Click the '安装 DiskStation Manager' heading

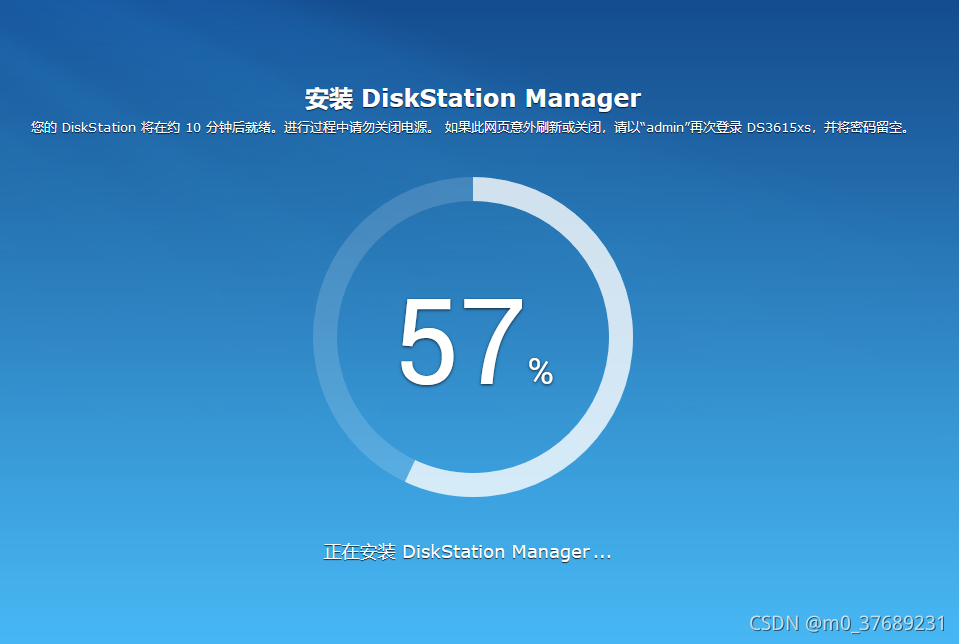pyautogui.click(x=473, y=98)
